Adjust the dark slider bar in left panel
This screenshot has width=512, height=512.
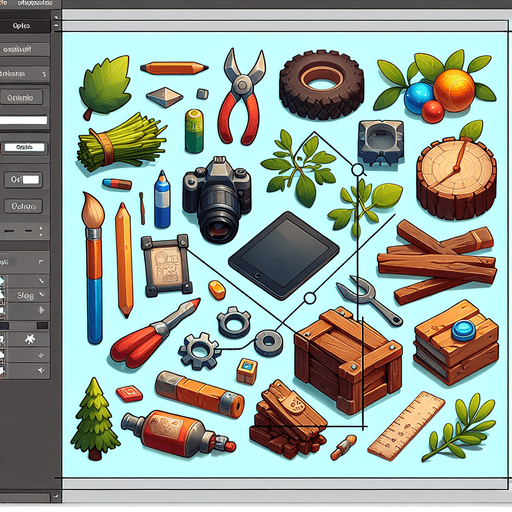pyautogui.click(x=25, y=325)
